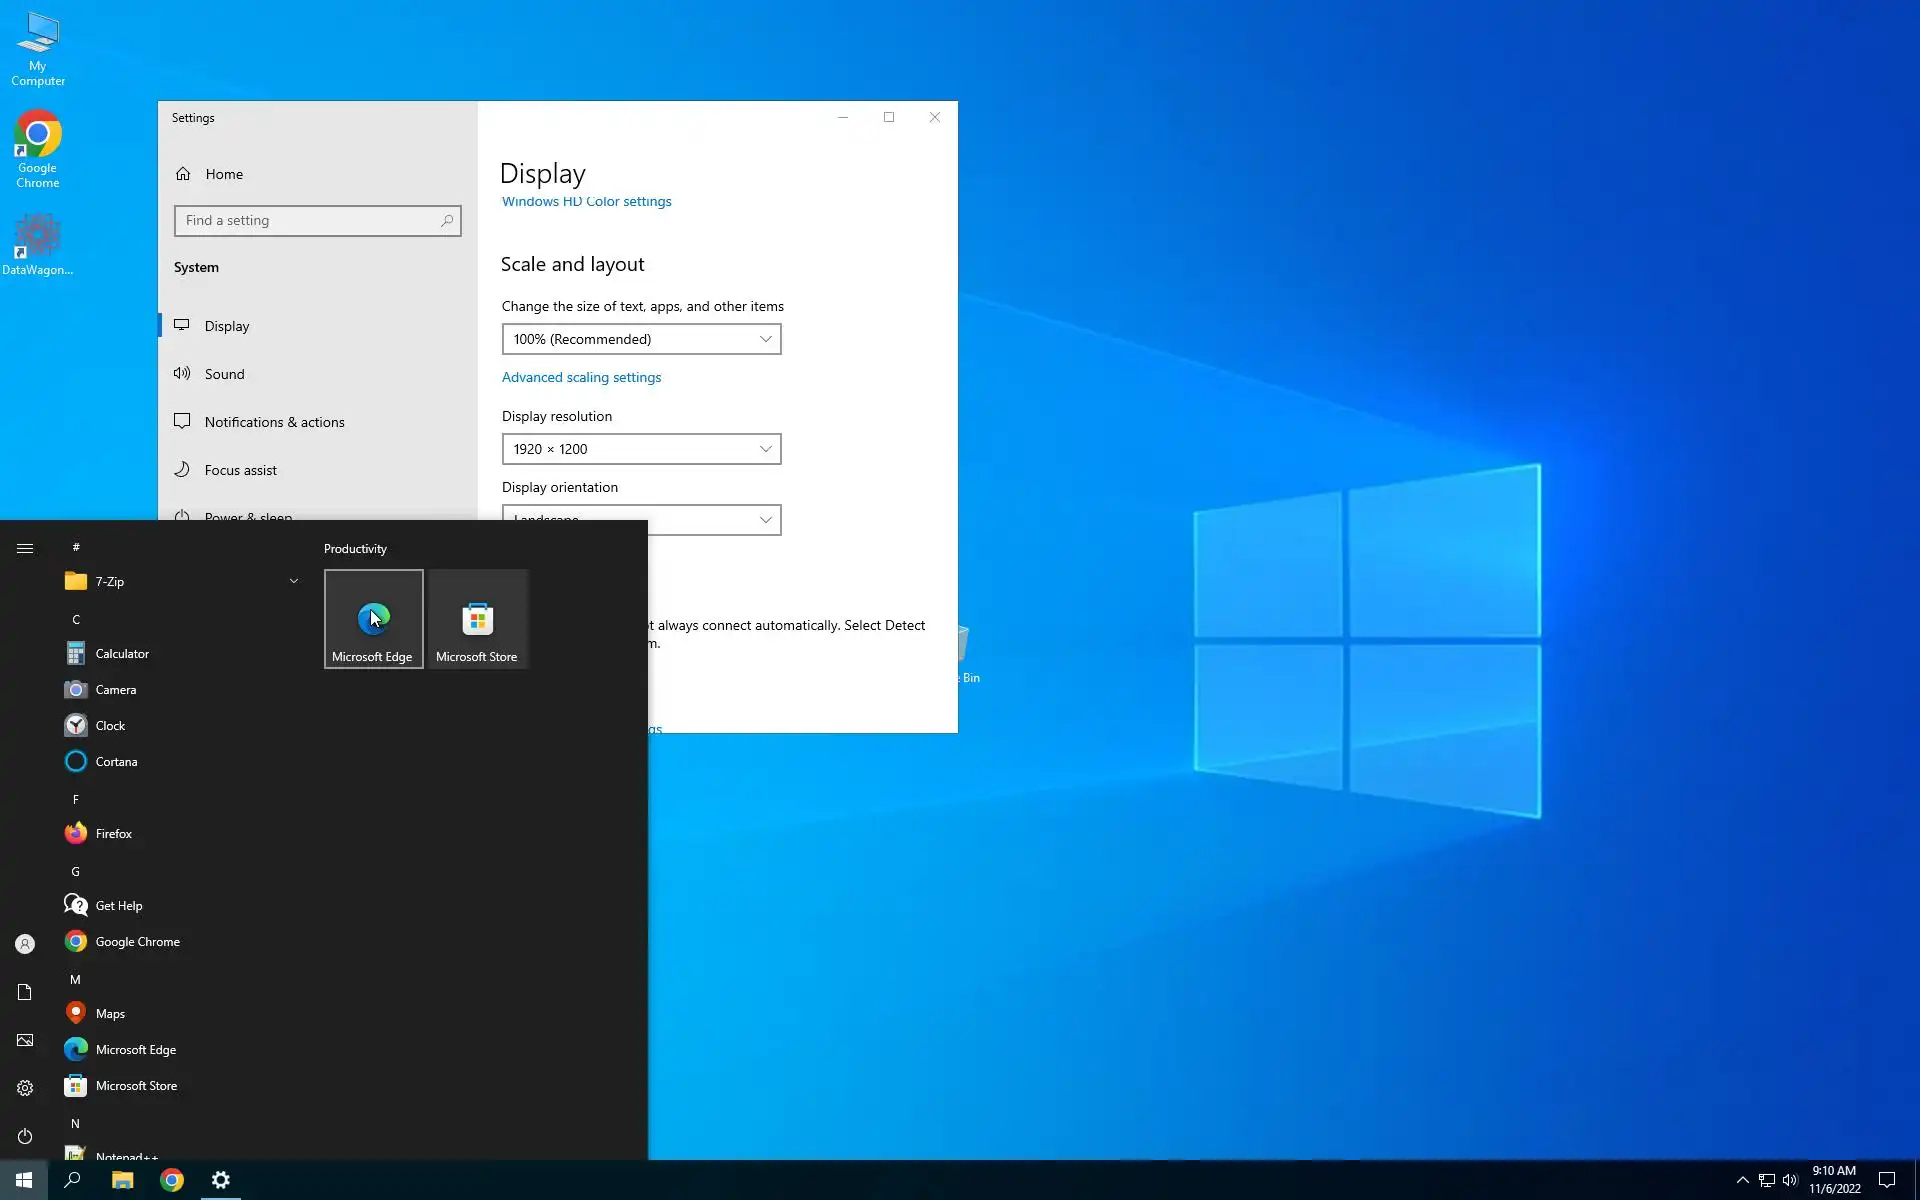Open the Microsoft Edge tile

click(x=373, y=619)
